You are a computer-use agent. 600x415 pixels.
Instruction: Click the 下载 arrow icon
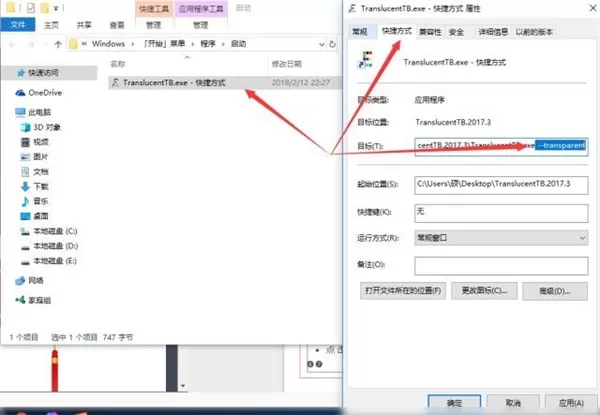(25, 187)
